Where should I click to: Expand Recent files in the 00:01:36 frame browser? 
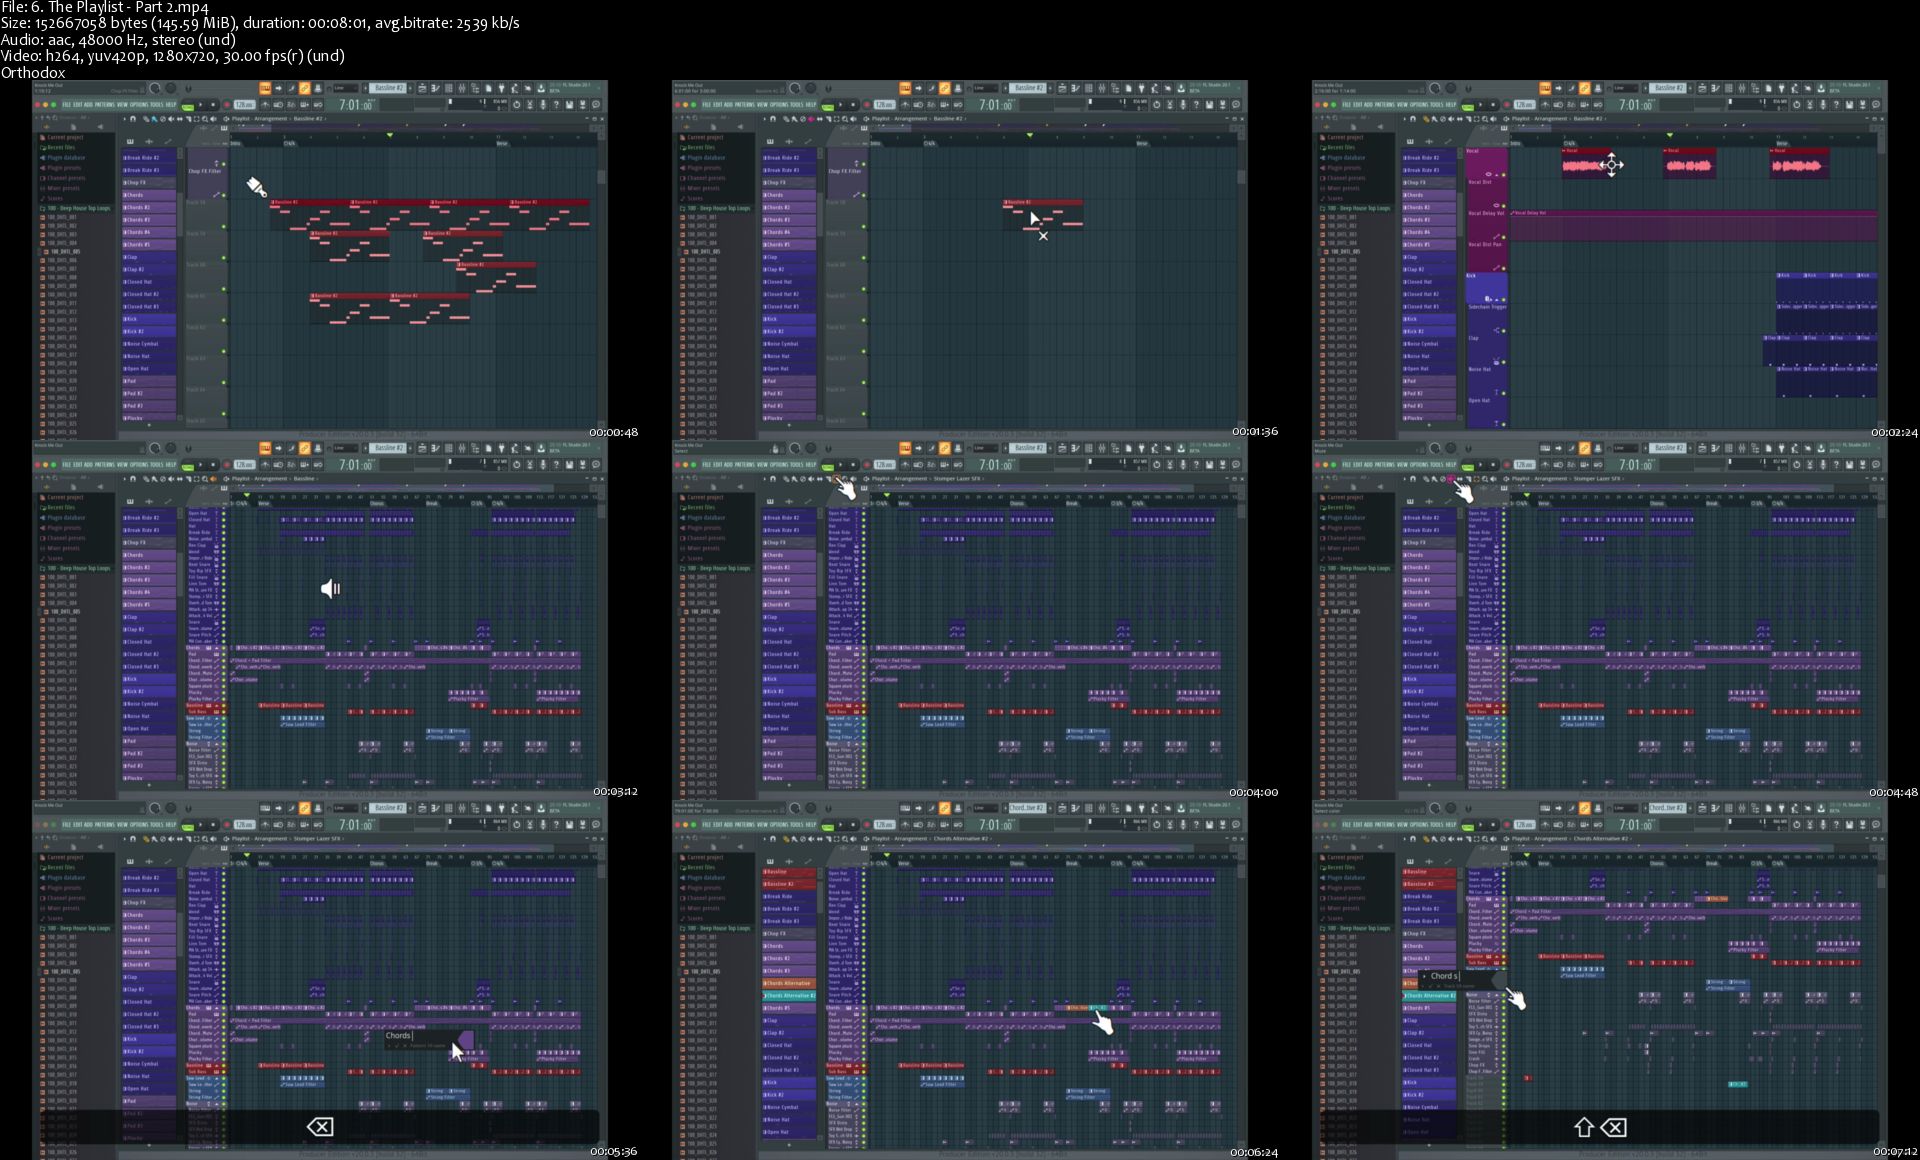[x=697, y=147]
